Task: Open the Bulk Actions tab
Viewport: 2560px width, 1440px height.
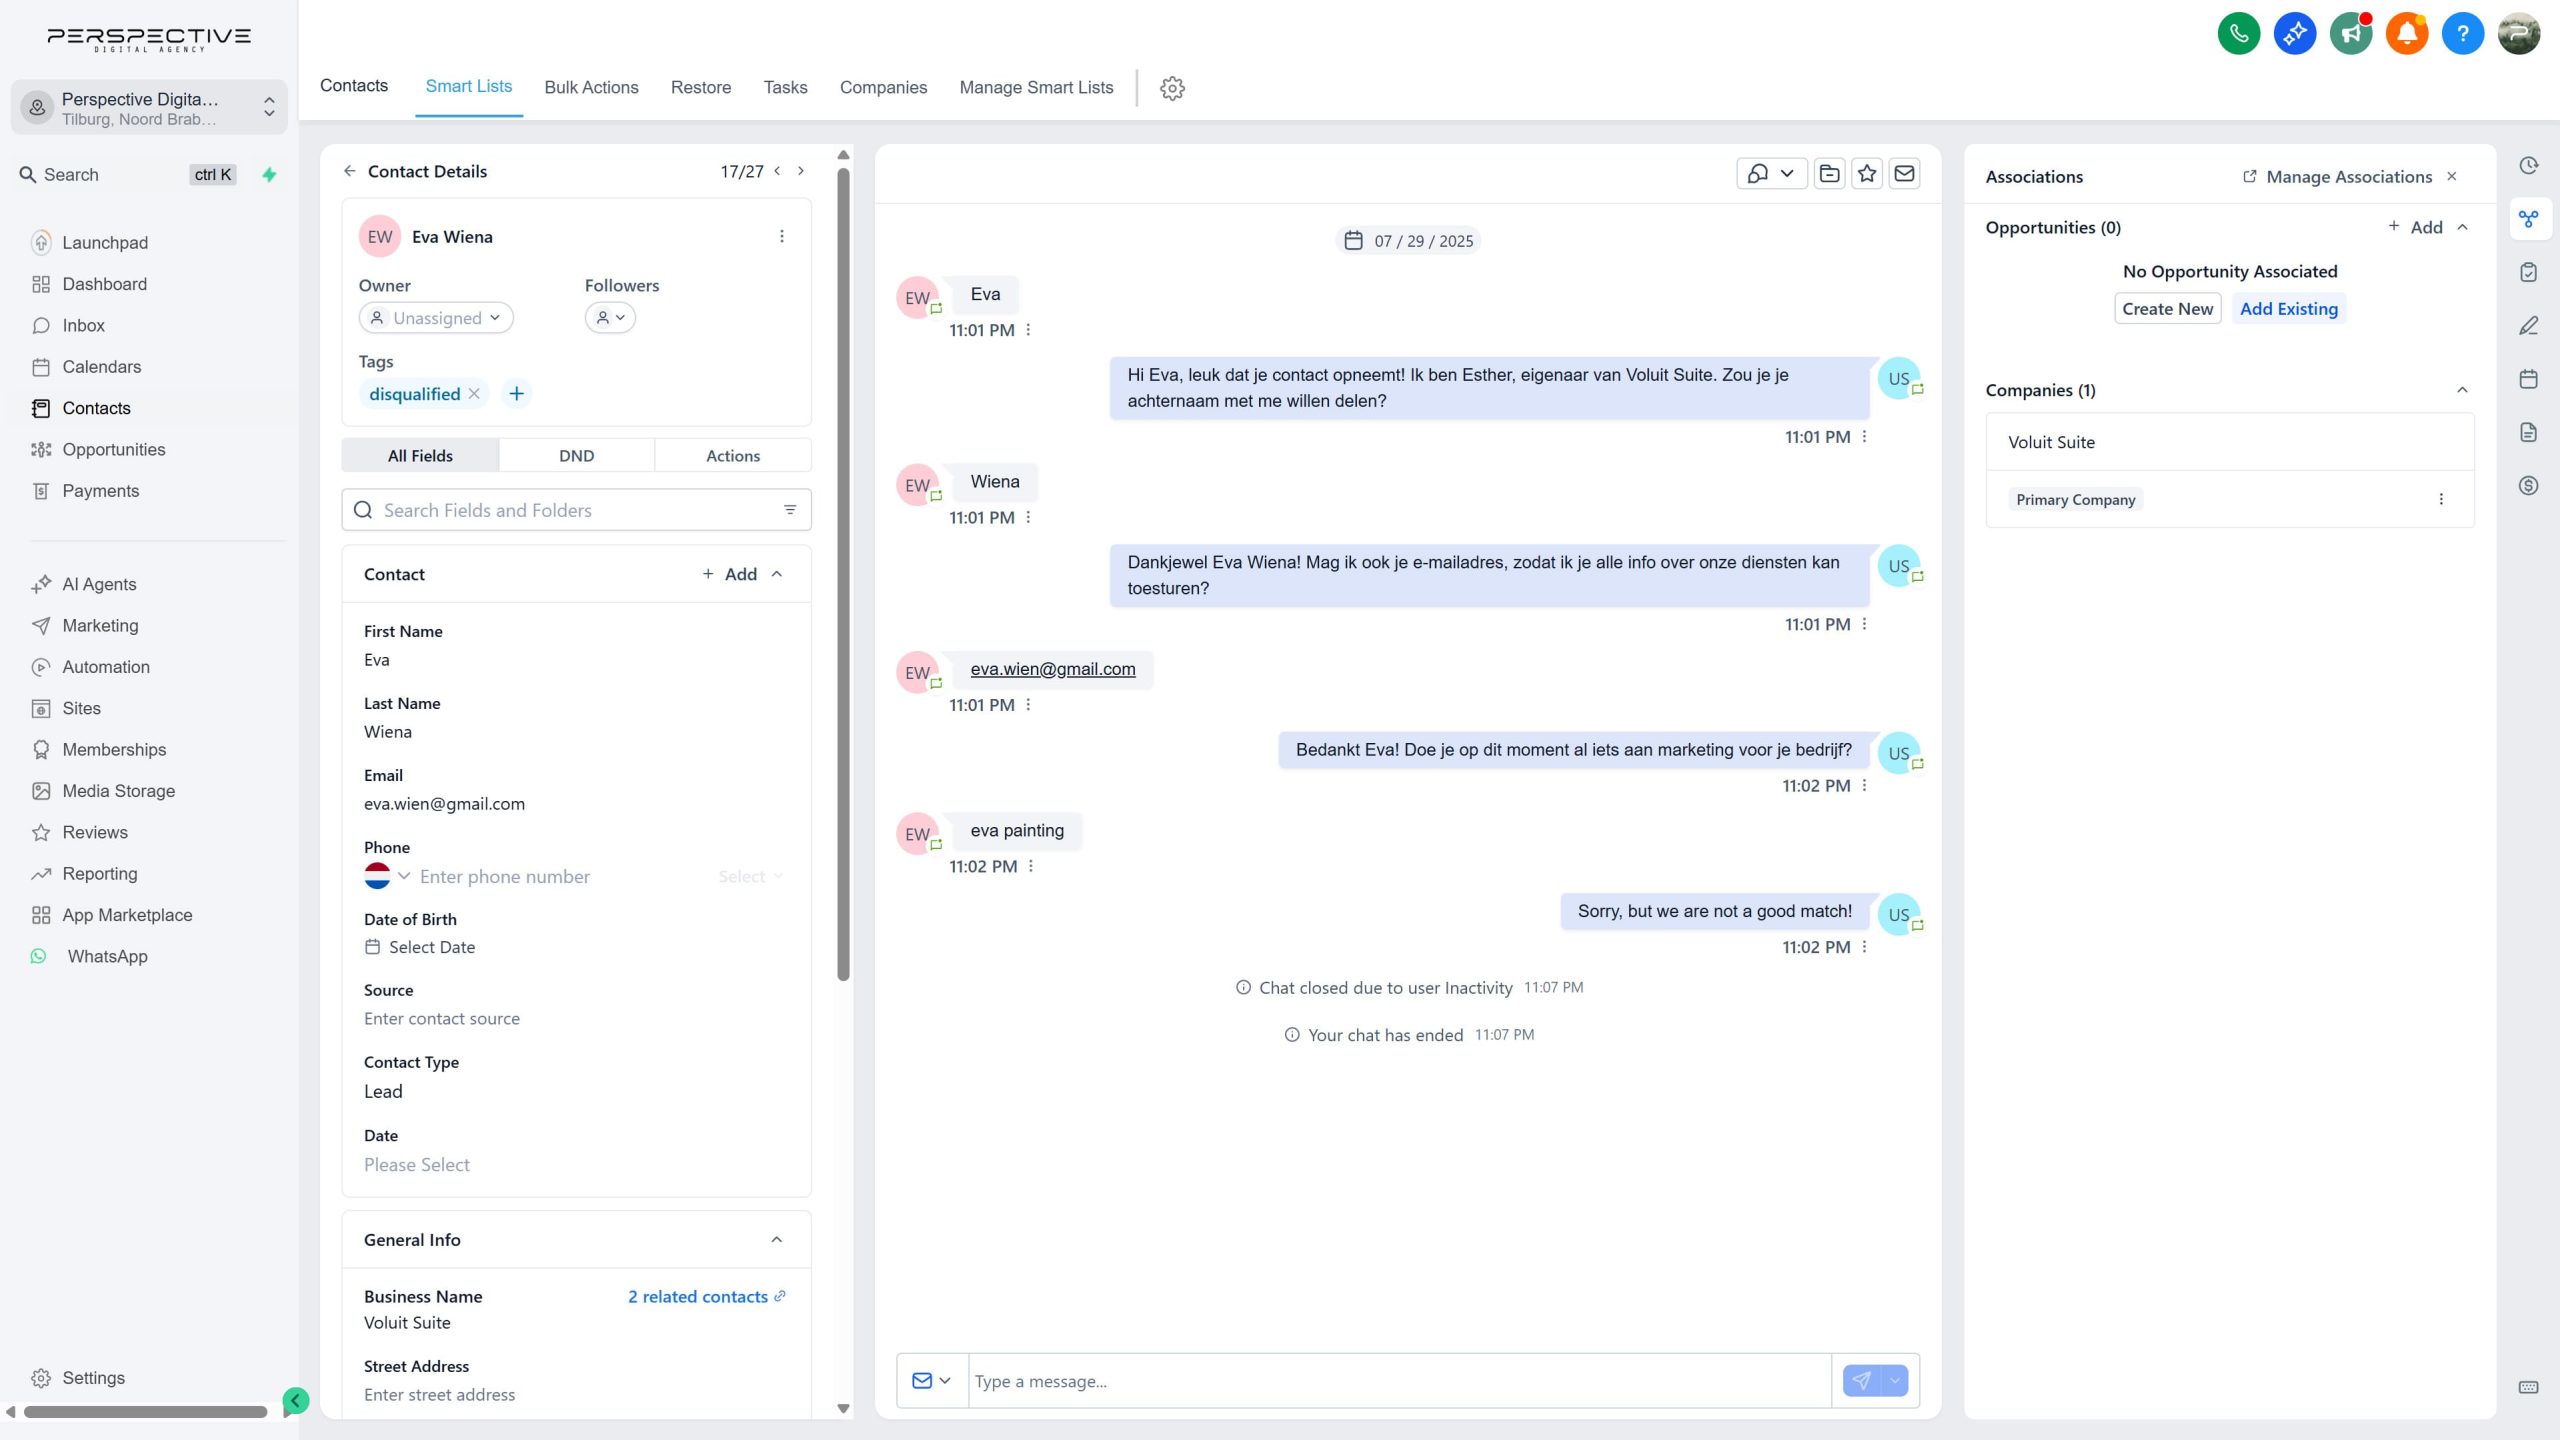Action: [x=591, y=88]
